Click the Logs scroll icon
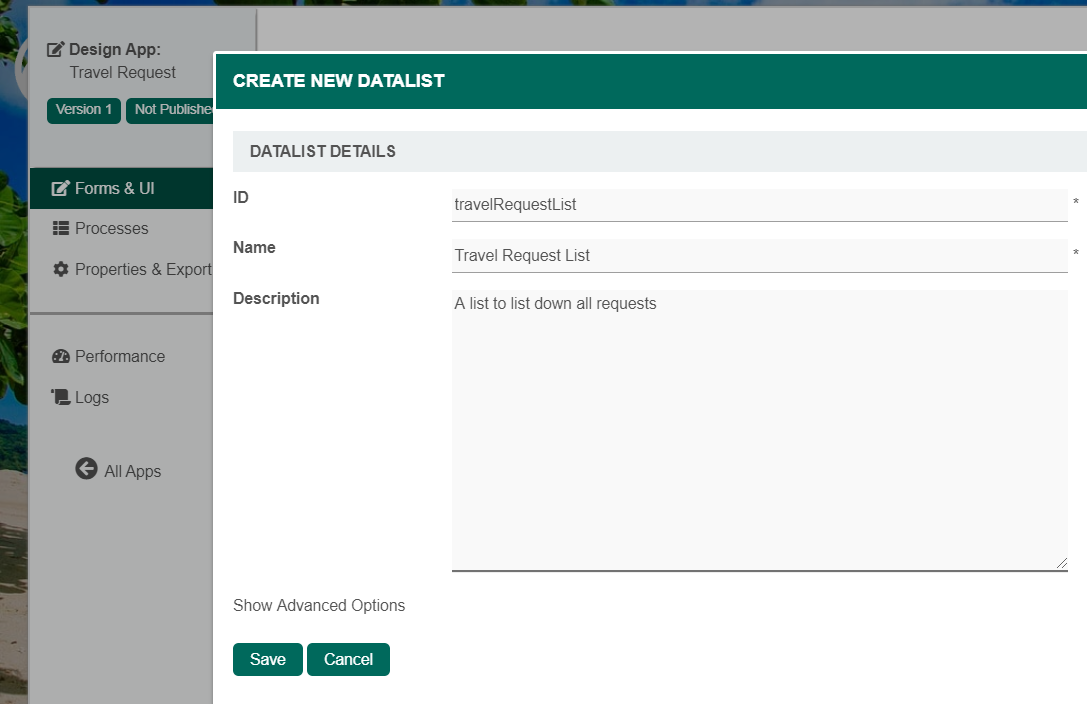The image size is (1087, 704). click(x=61, y=397)
